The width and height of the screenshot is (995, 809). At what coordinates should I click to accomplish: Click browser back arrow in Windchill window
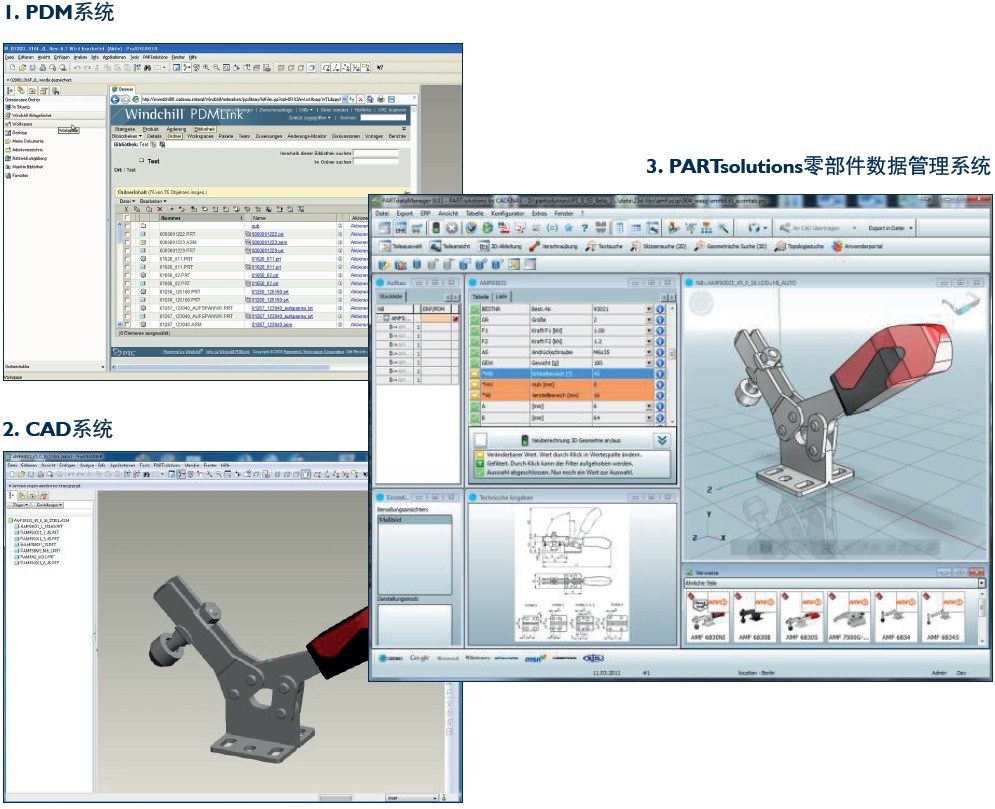coord(115,100)
